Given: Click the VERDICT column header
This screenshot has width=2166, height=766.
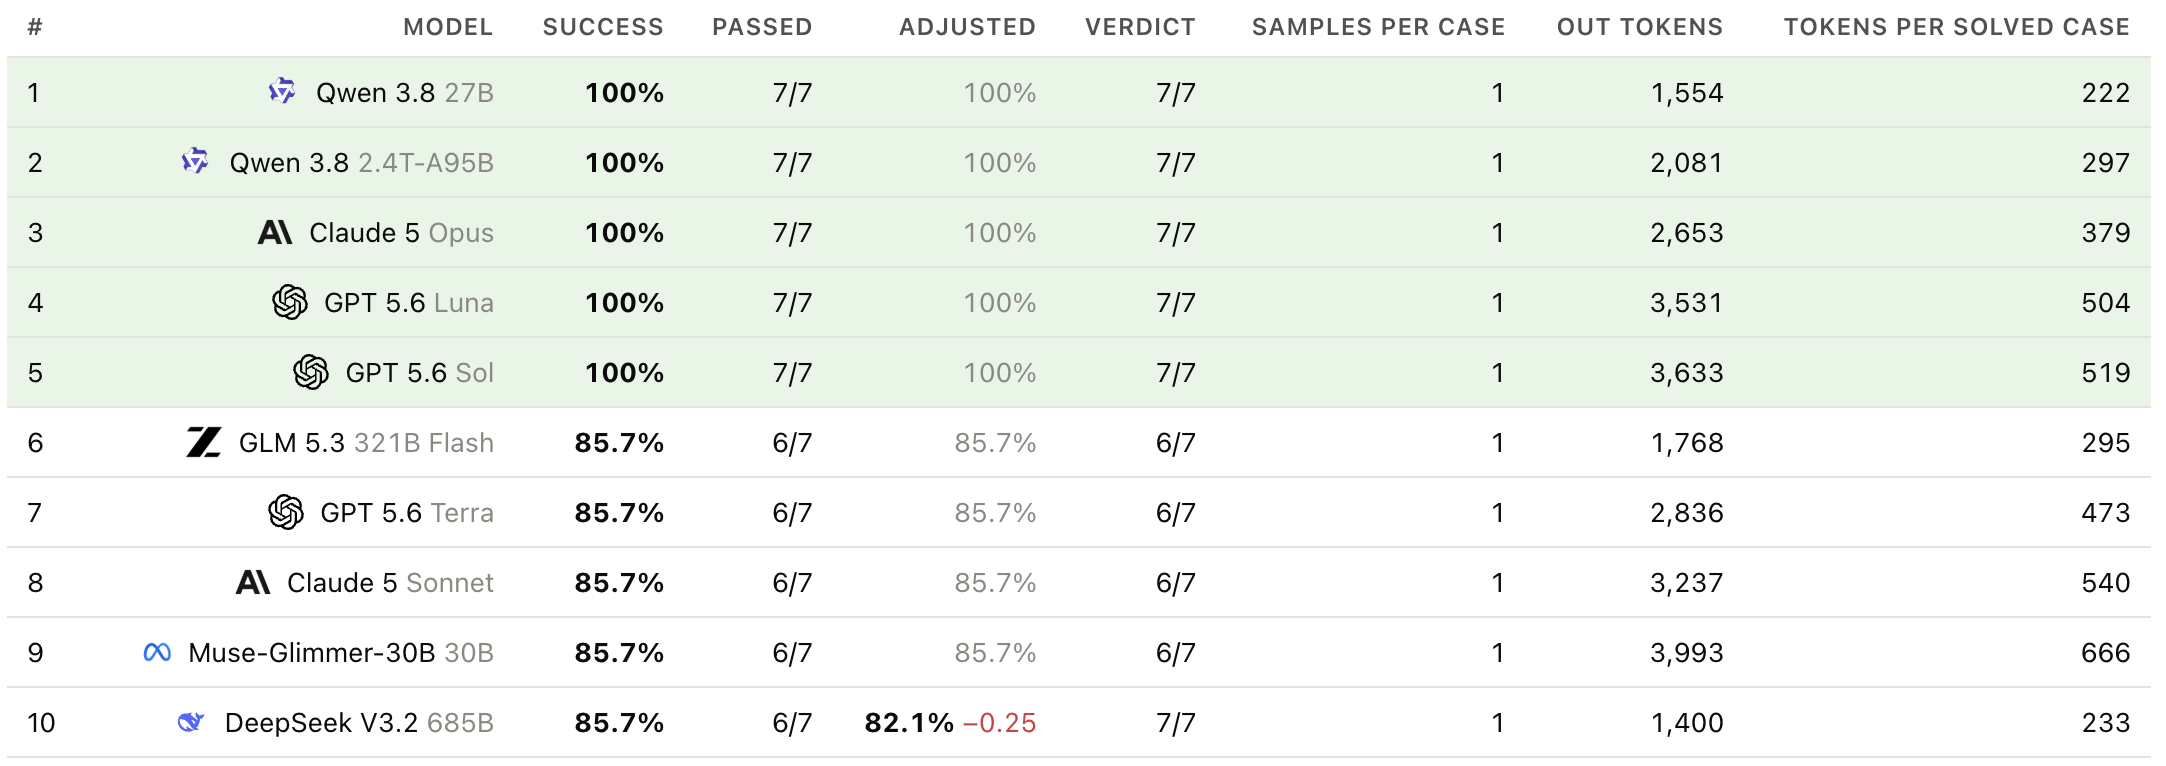Looking at the screenshot, I should click(x=1140, y=27).
